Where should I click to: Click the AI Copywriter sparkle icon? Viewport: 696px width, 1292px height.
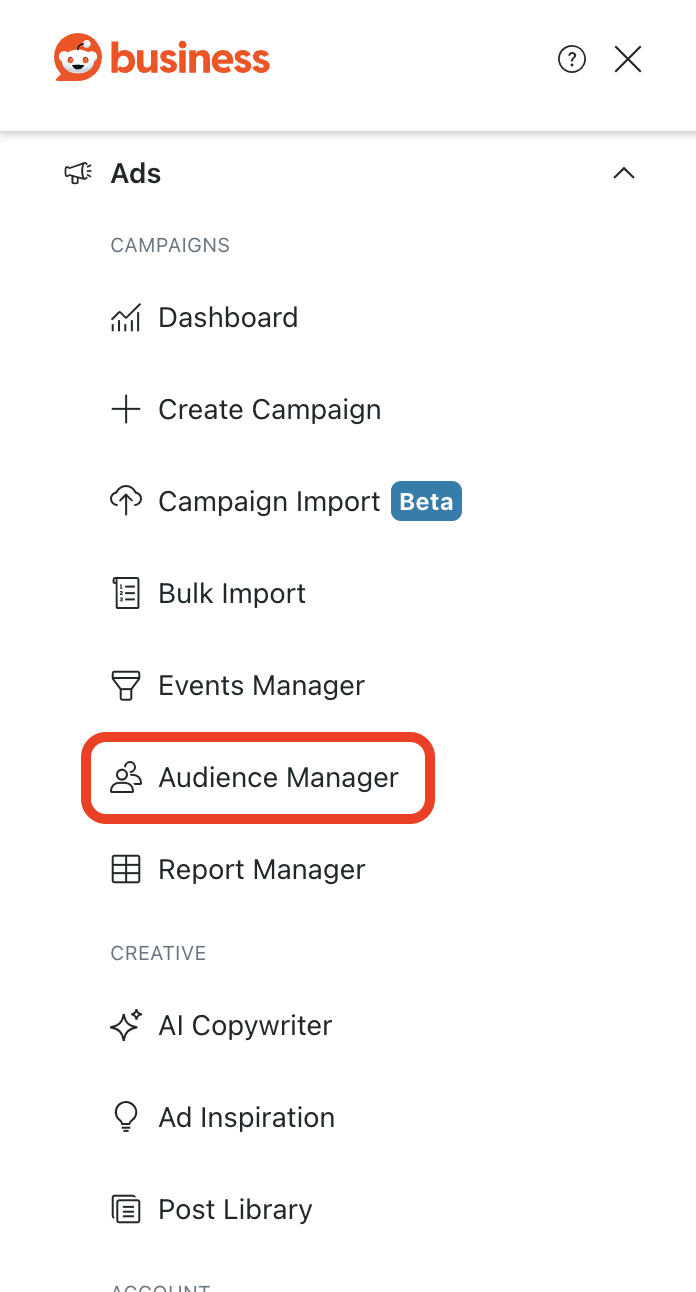click(x=125, y=1026)
